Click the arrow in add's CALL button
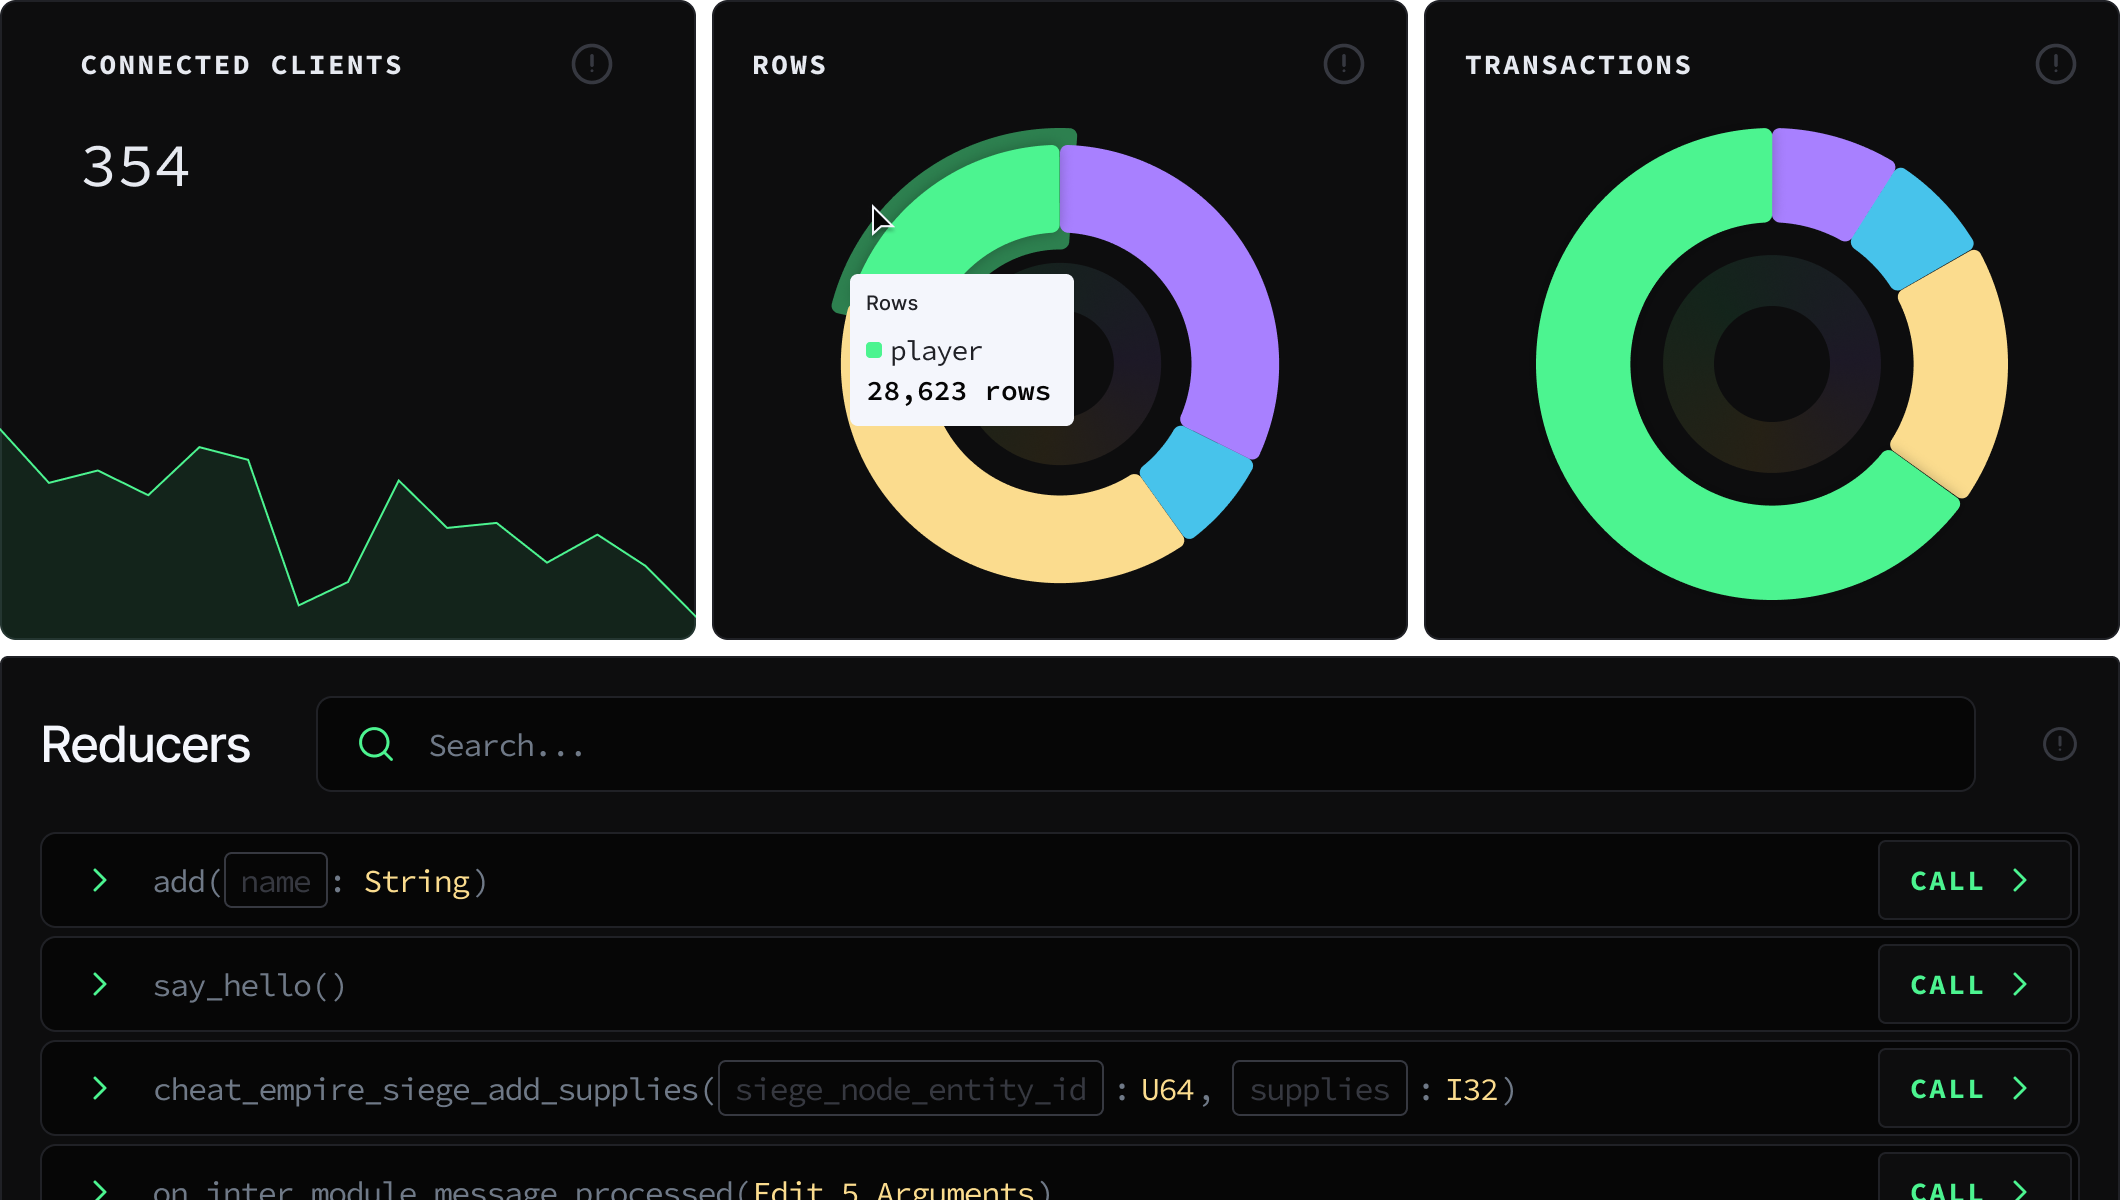 point(2020,881)
